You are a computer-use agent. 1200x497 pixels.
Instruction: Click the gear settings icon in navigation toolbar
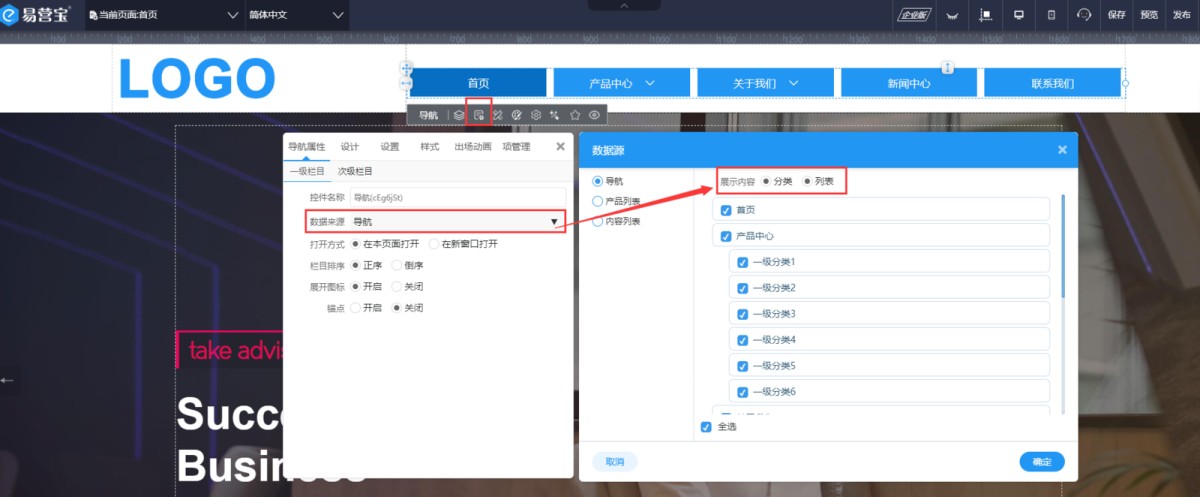(536, 115)
